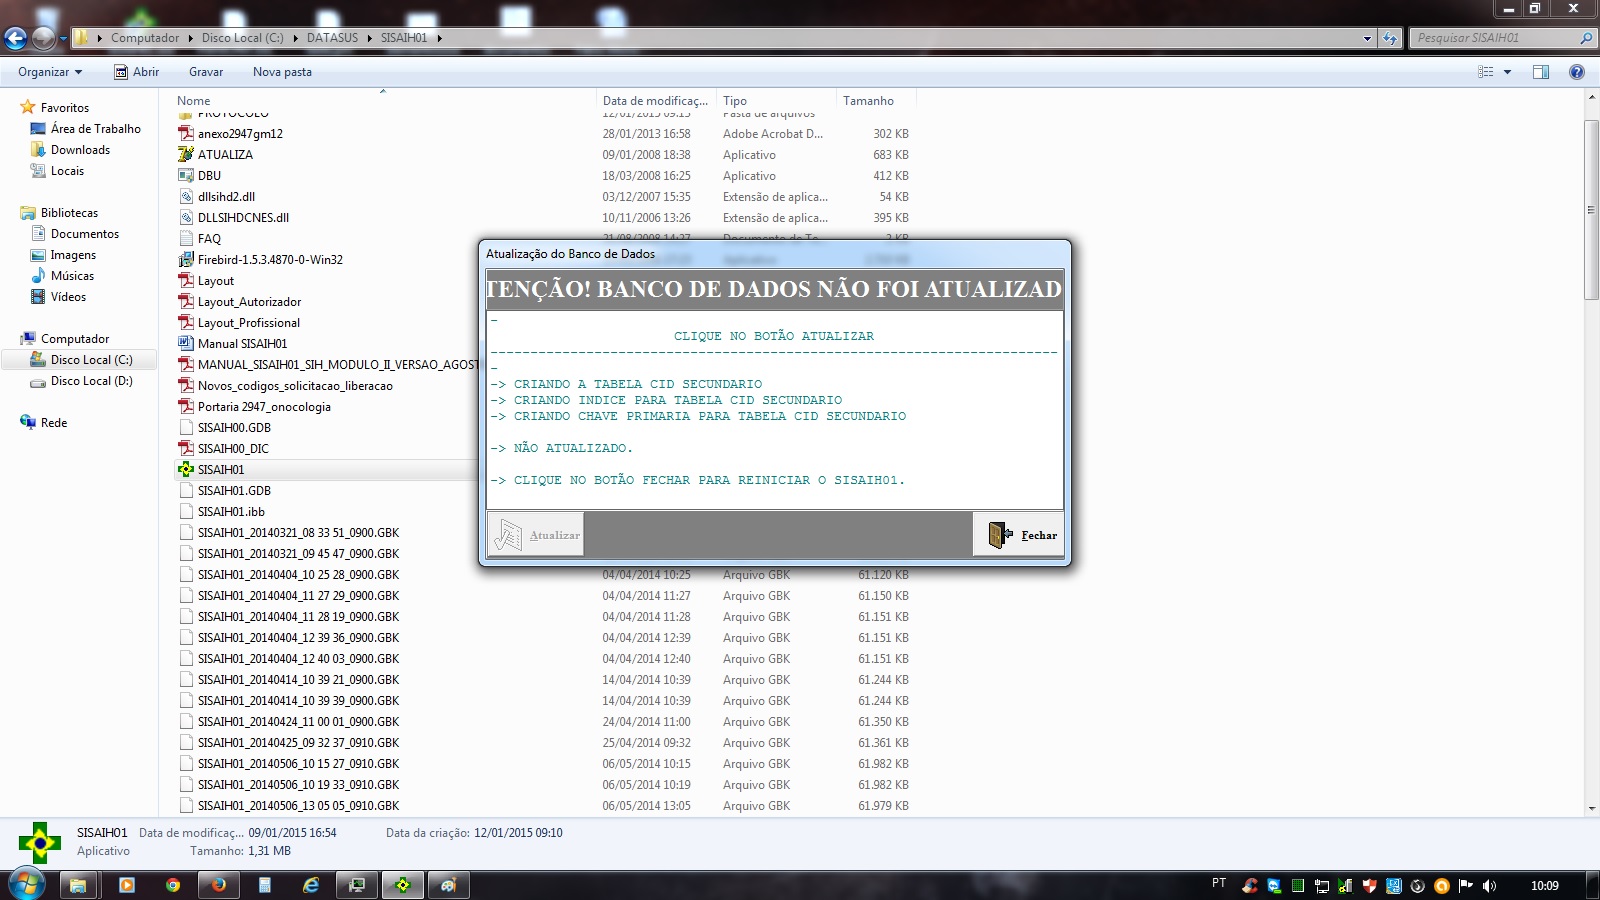Screen dimensions: 1600x900
Task: Click Gravar in the Explorer toolbar
Action: [x=206, y=72]
